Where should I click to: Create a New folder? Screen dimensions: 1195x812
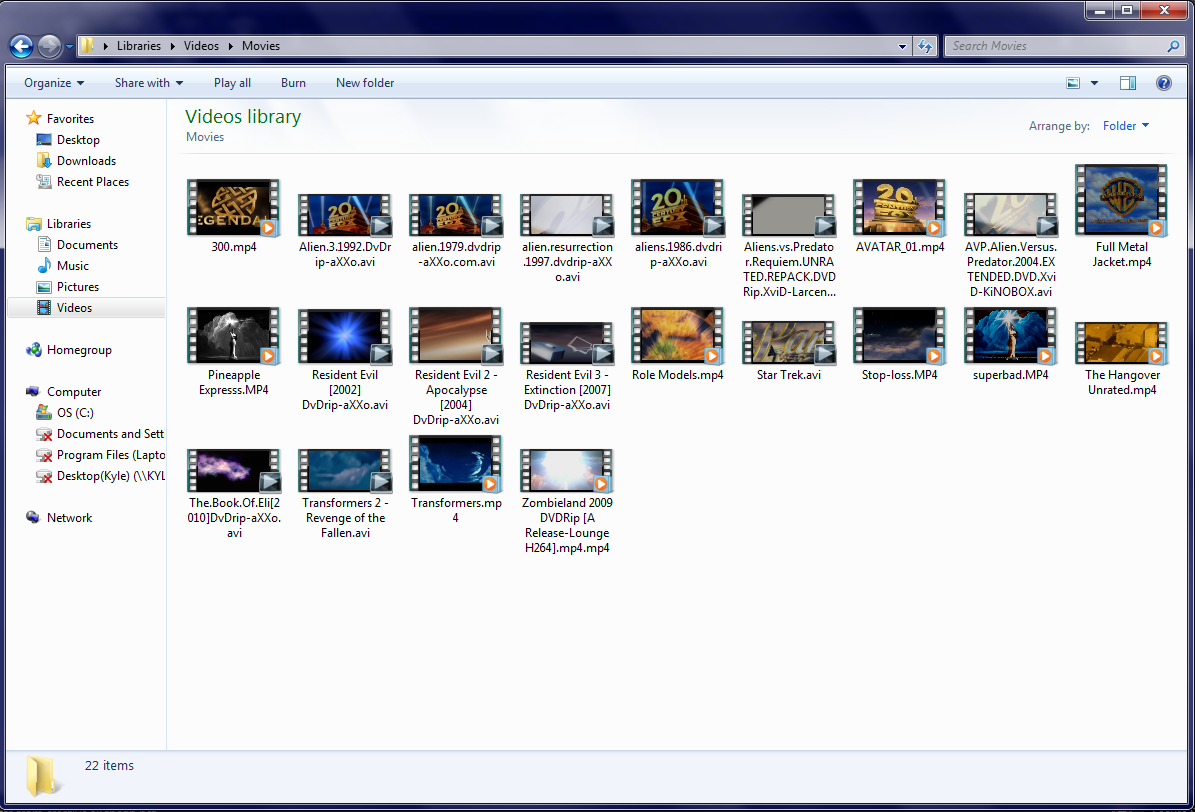(365, 83)
